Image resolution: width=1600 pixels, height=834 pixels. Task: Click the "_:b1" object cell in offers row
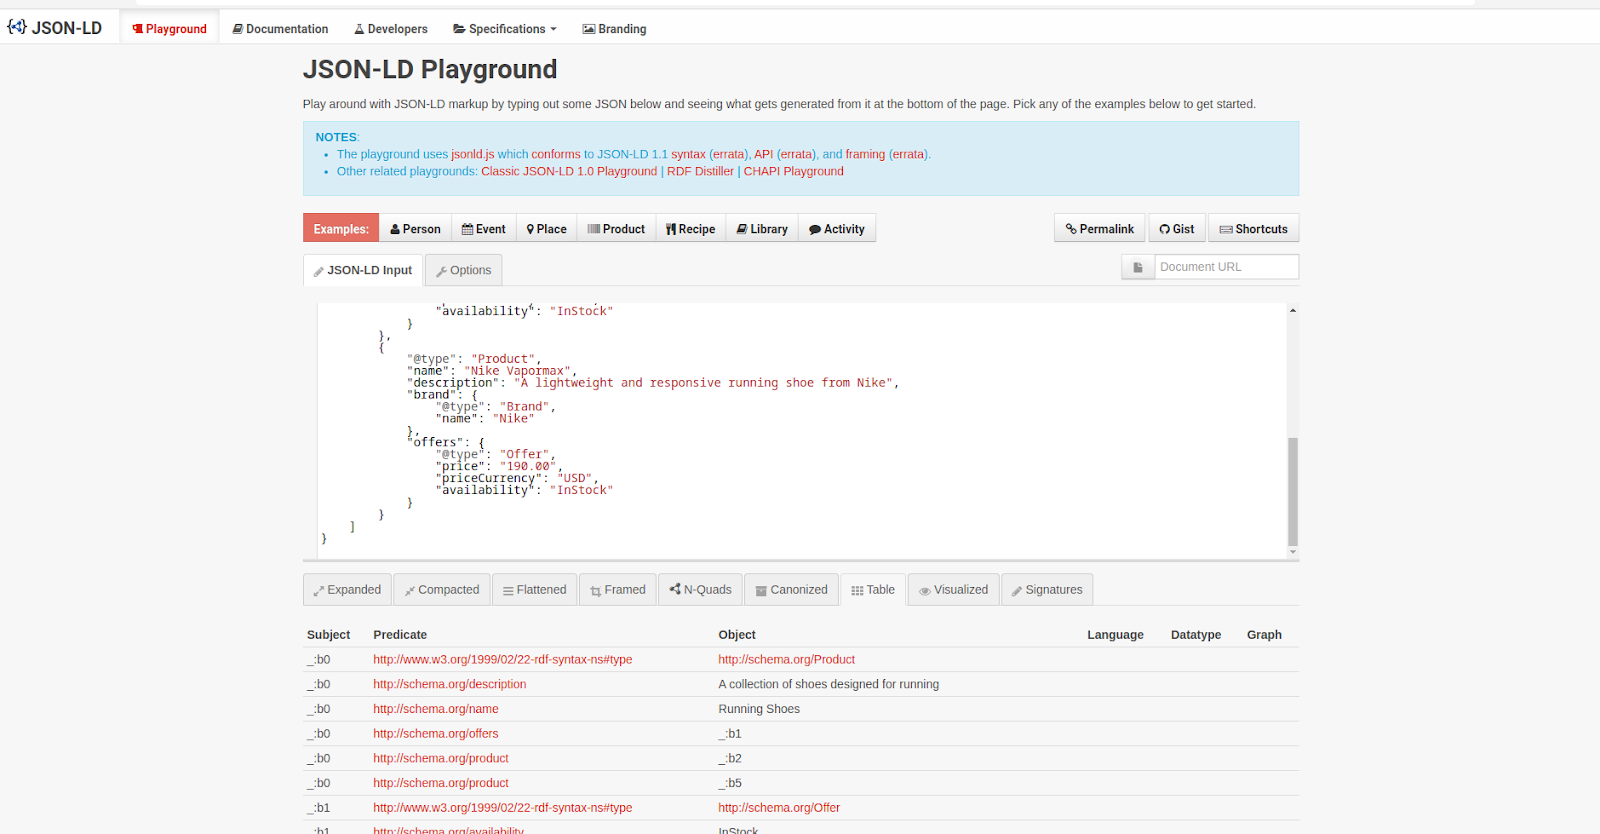coord(730,734)
